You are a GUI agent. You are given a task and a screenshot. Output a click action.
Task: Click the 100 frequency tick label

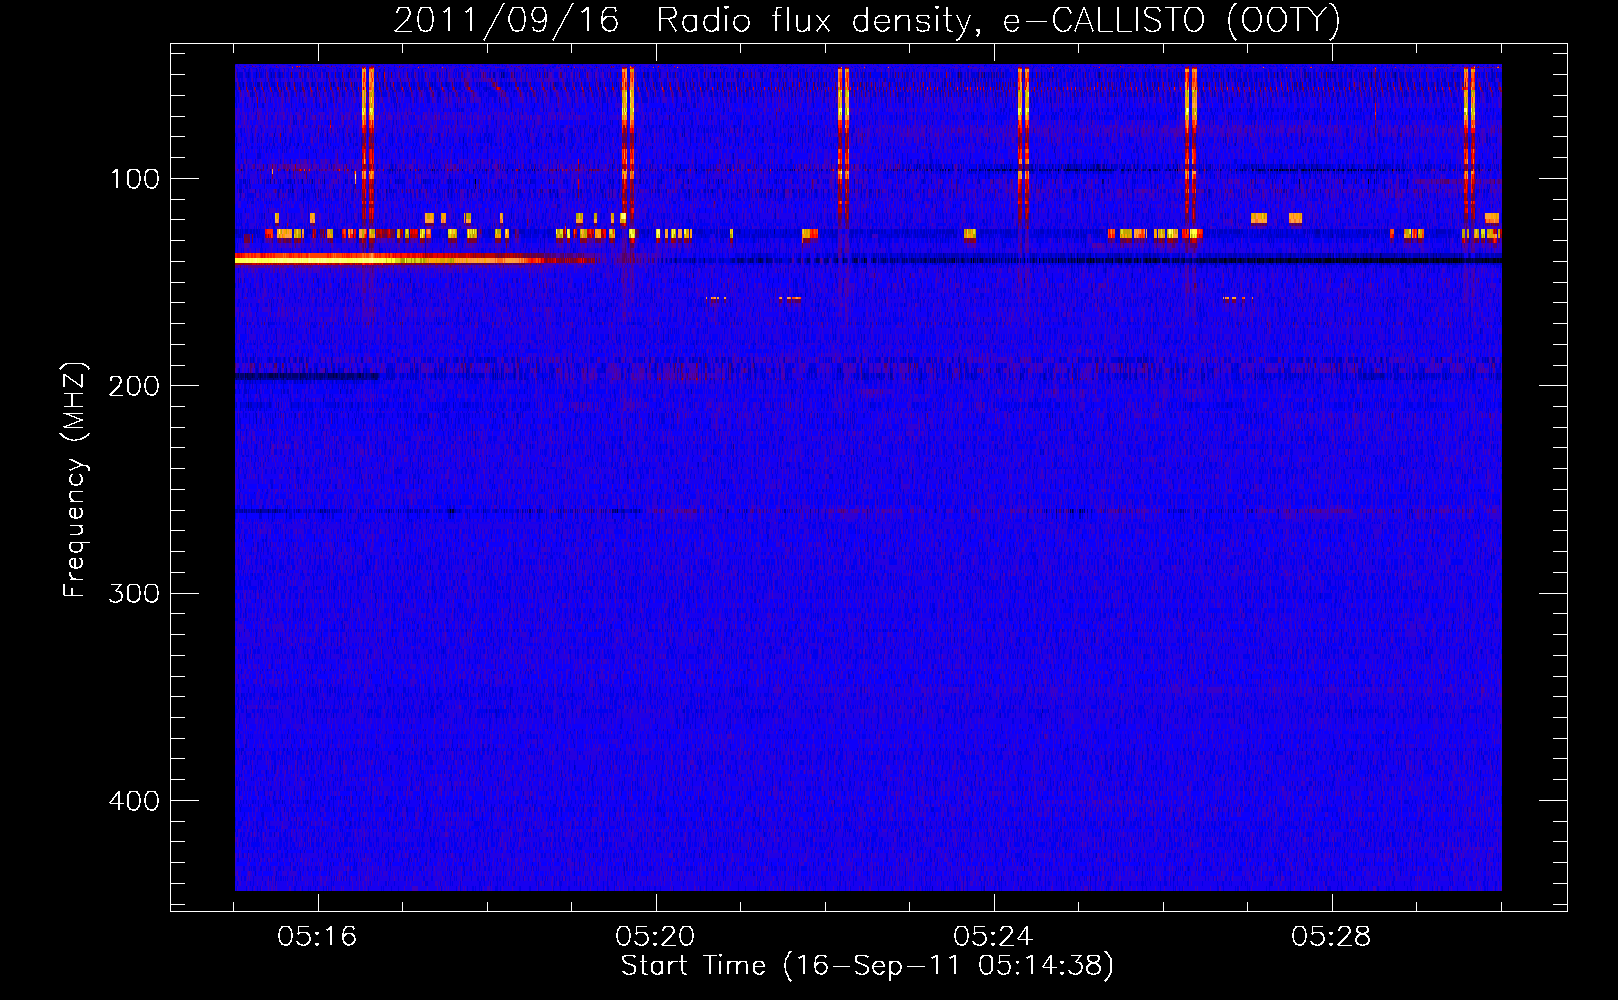(135, 179)
